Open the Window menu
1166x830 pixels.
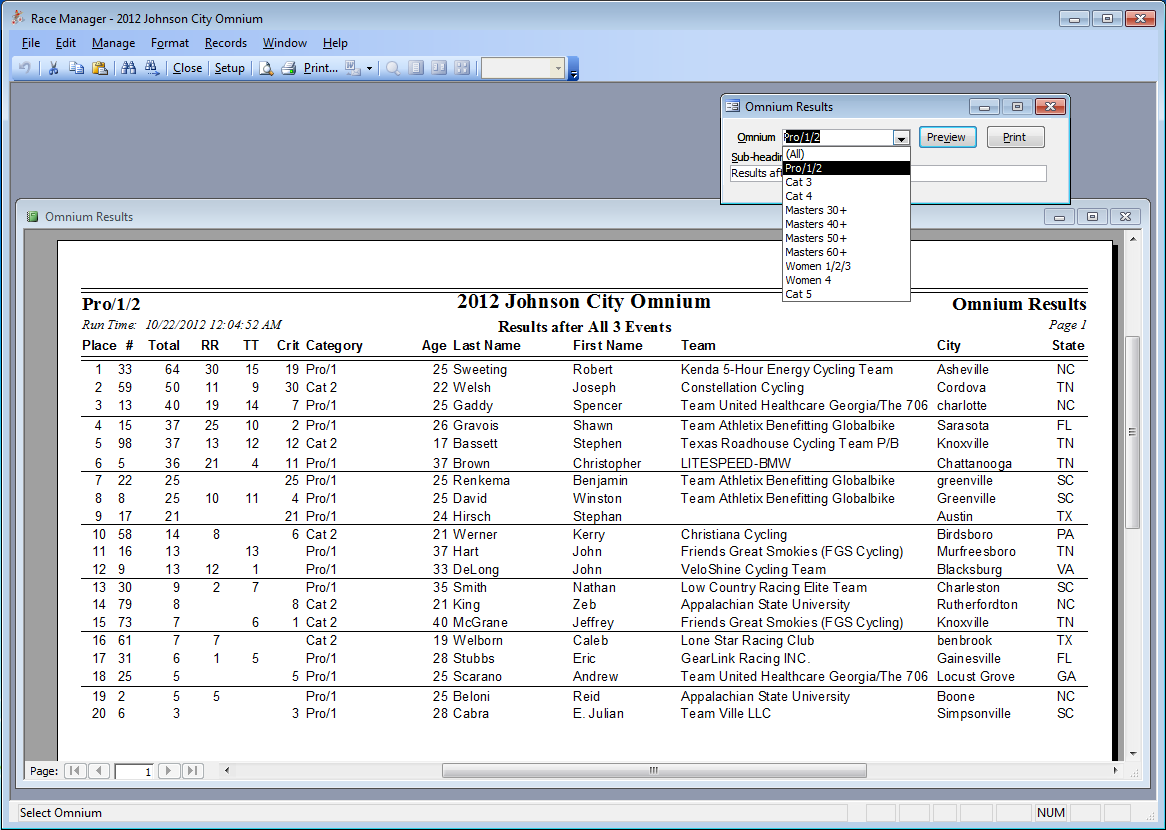[285, 43]
